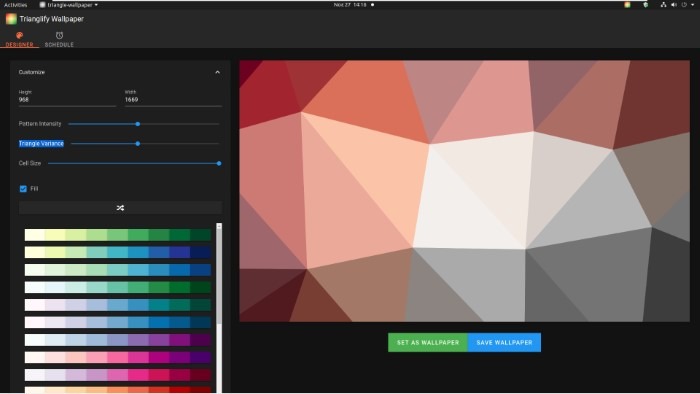
Task: Open the Activities overview
Action: [x=16, y=4]
